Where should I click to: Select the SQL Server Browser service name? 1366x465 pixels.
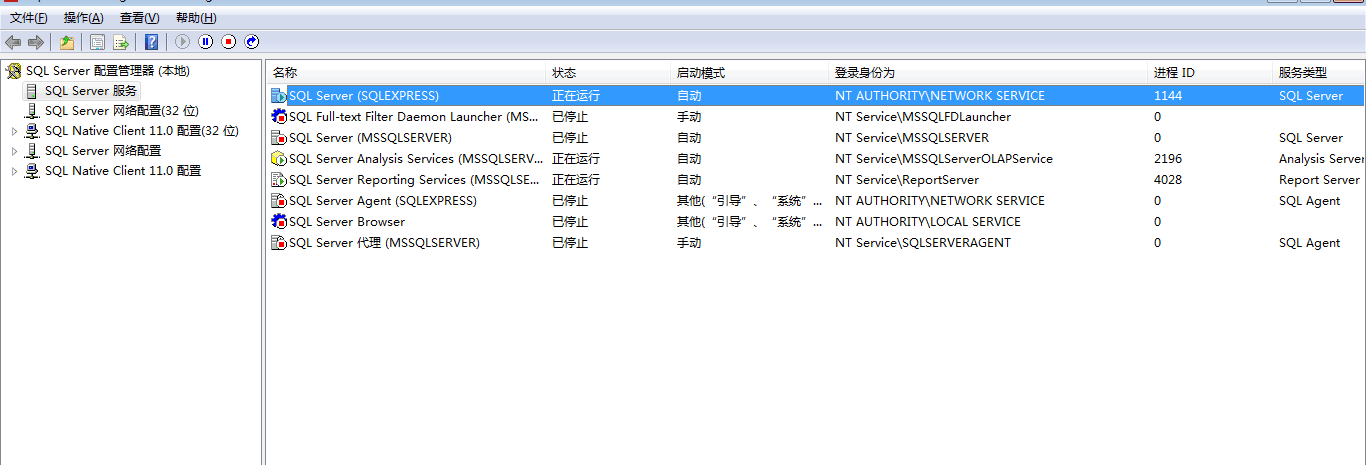click(347, 222)
